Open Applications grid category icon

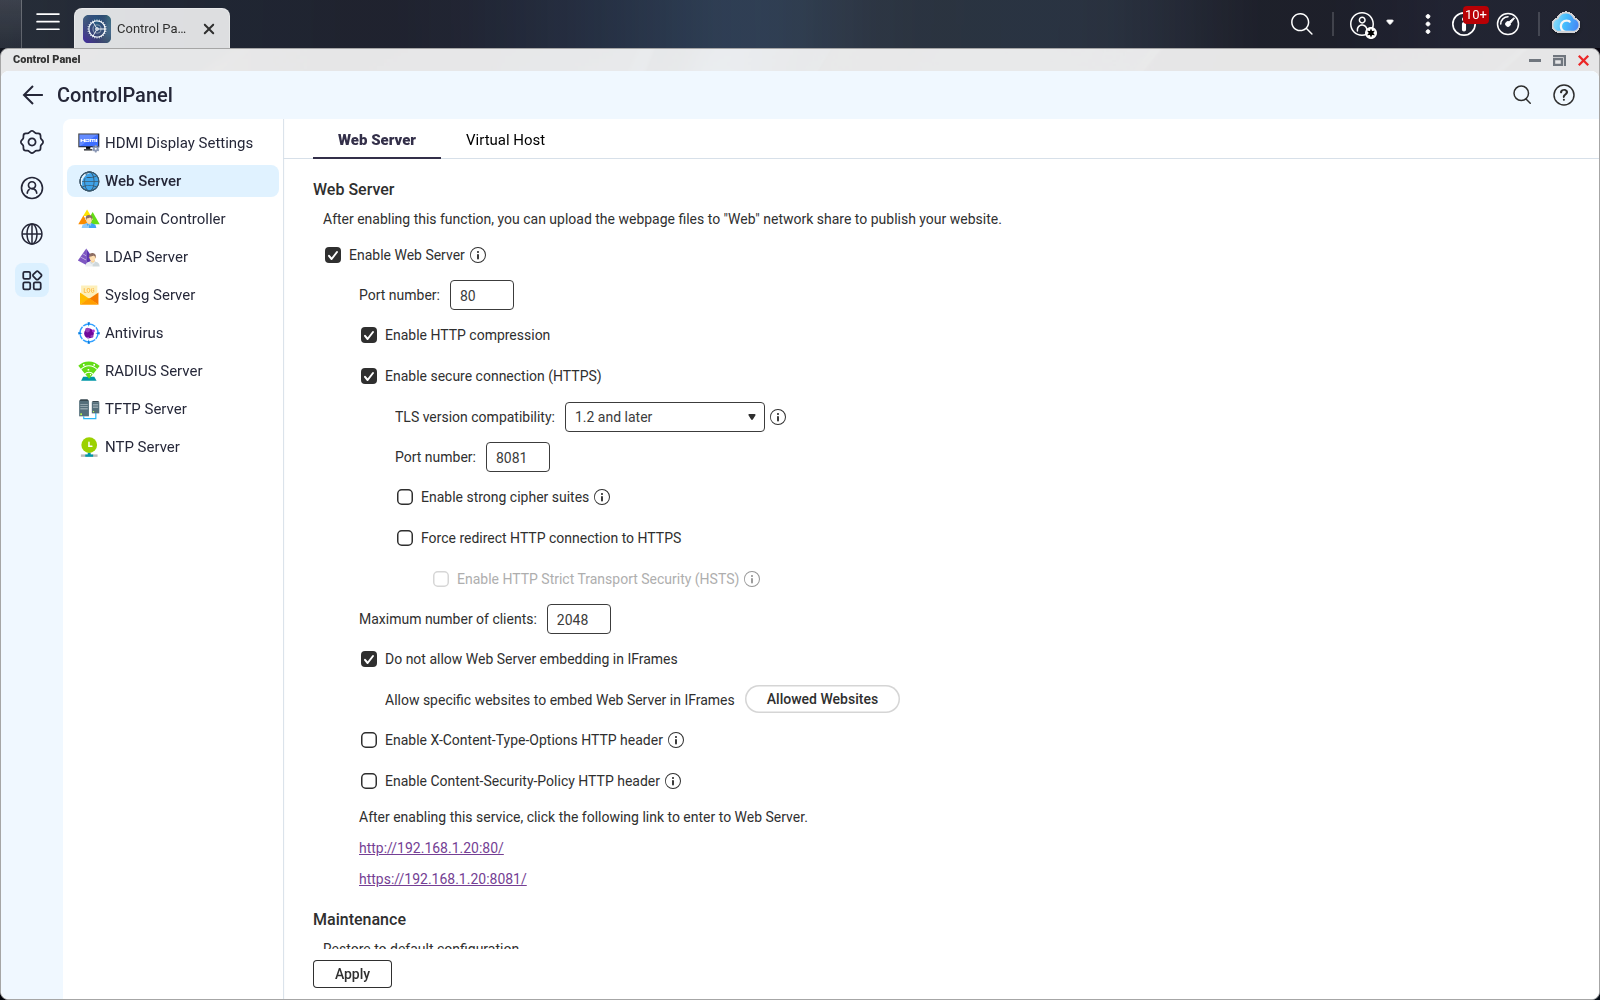(x=32, y=280)
